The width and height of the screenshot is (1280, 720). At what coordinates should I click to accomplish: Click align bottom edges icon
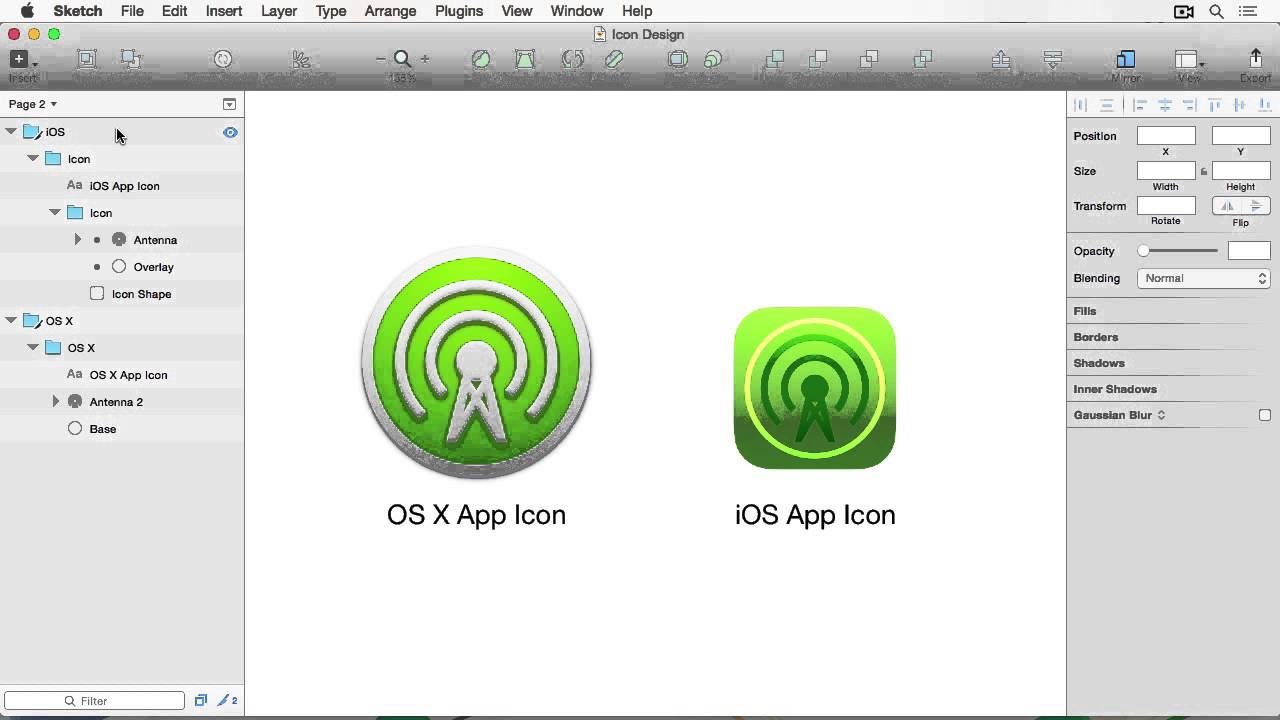[x=1265, y=104]
